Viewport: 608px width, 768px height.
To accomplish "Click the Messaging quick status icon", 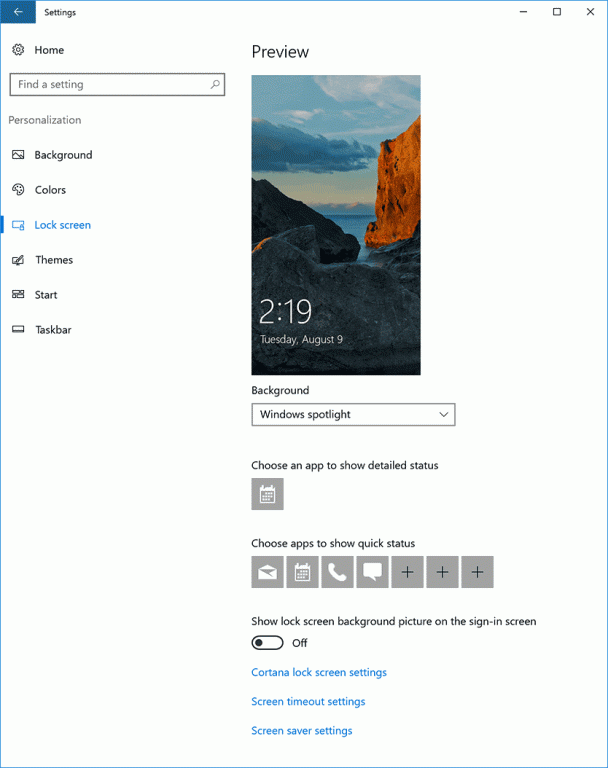I will tap(372, 572).
